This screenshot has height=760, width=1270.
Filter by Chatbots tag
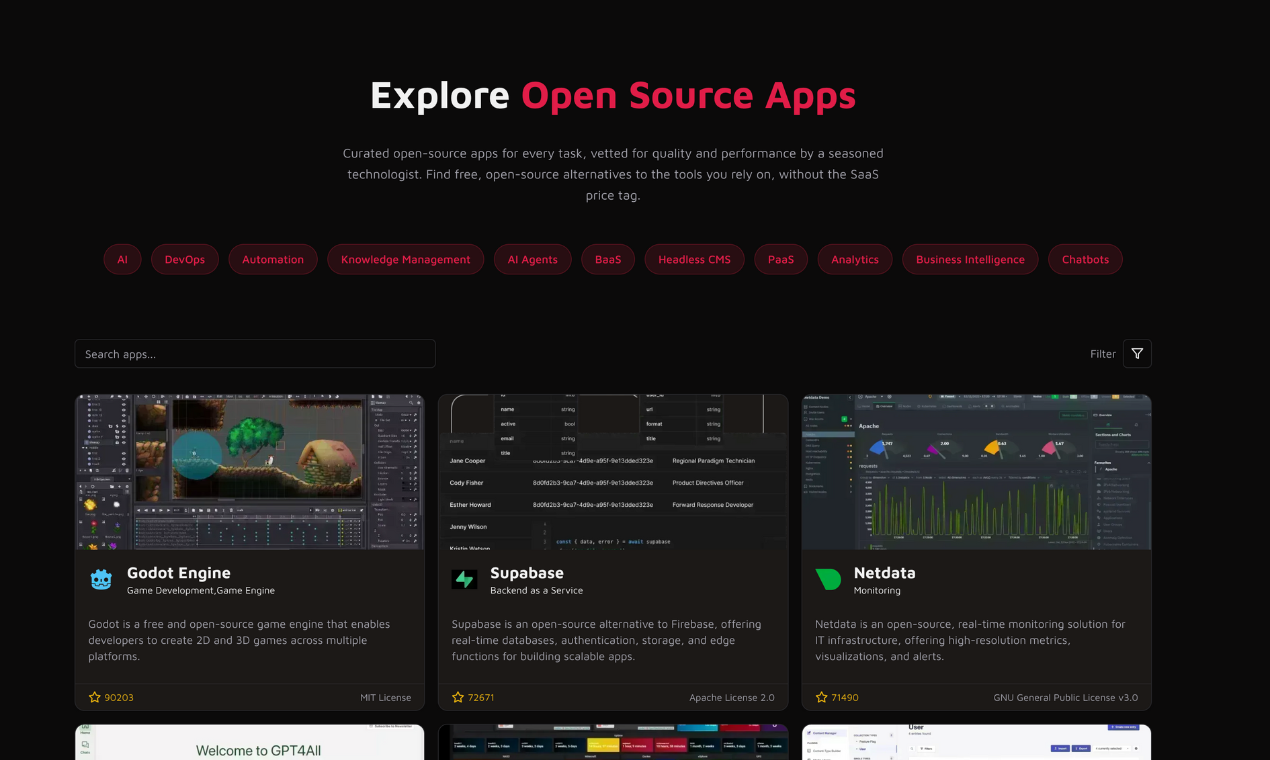tap(1085, 259)
